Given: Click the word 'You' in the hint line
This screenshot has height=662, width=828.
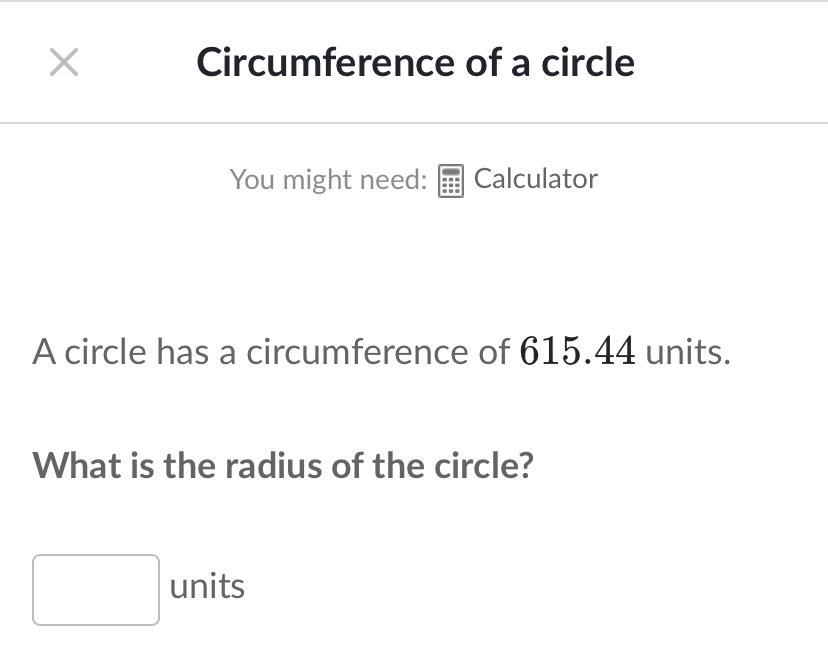Looking at the screenshot, I should click(251, 180).
